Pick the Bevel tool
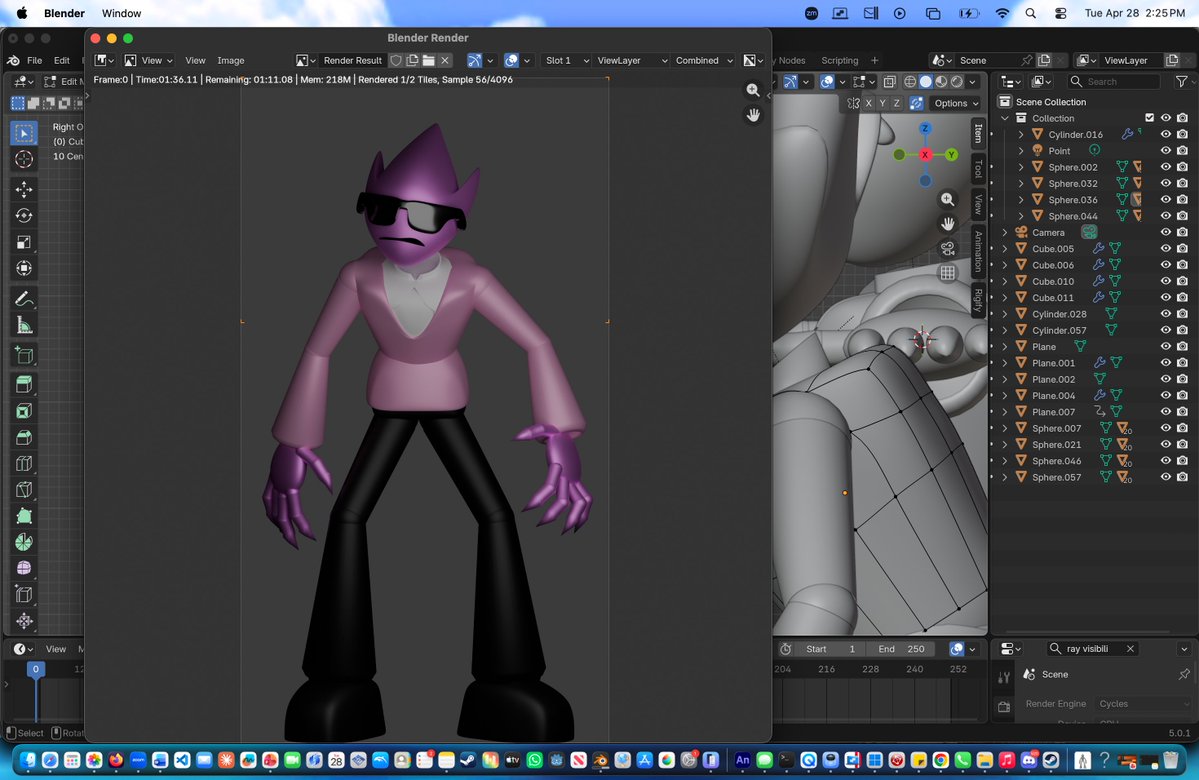Screen dimensions: 1199x780 click(x=24, y=437)
